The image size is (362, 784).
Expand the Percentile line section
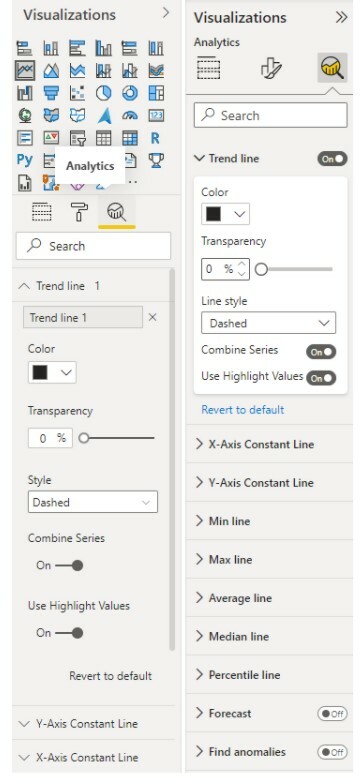pyautogui.click(x=269, y=675)
